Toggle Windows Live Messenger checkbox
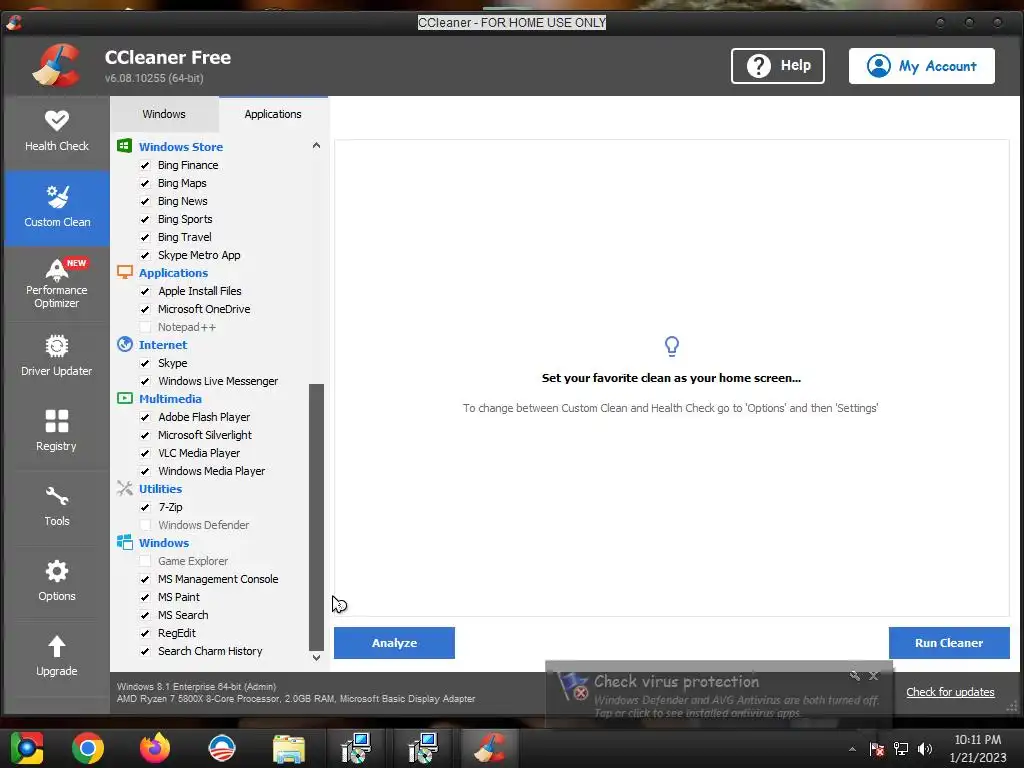 [145, 381]
